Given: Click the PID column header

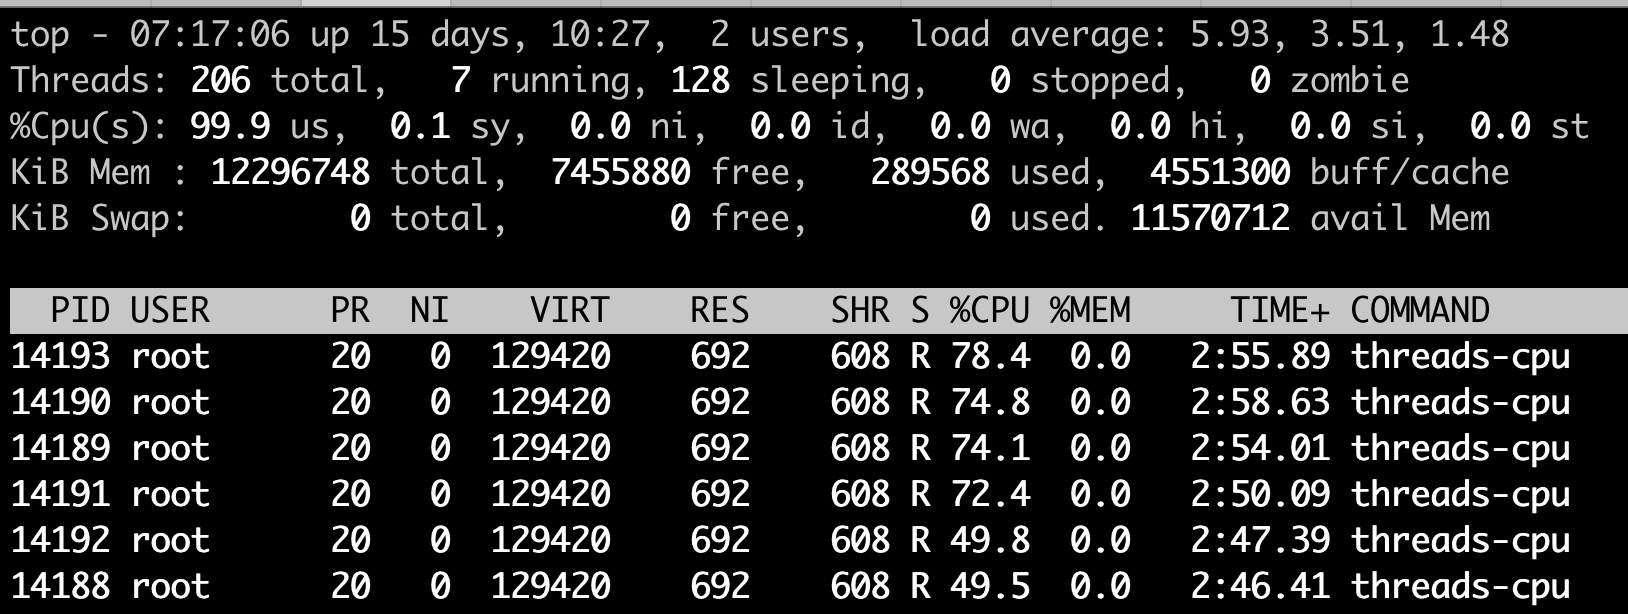Looking at the screenshot, I should click(x=80, y=310).
